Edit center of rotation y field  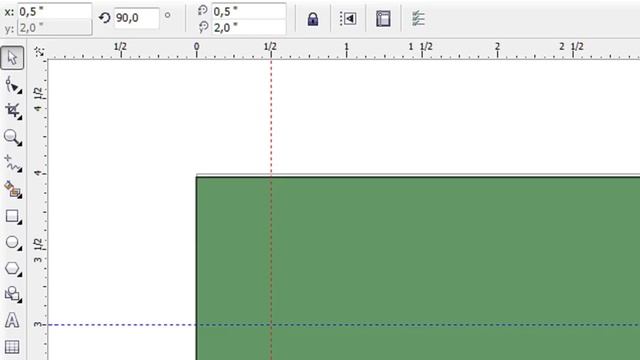249,28
